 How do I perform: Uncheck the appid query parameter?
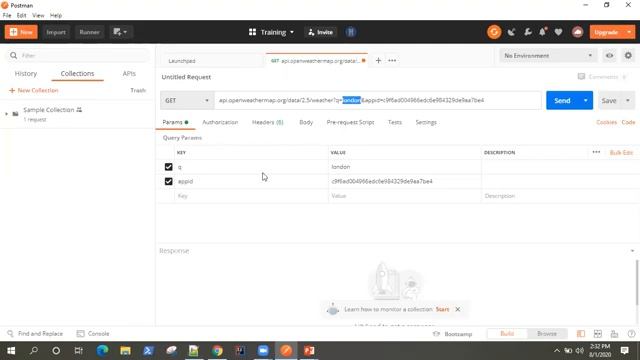[x=169, y=181]
